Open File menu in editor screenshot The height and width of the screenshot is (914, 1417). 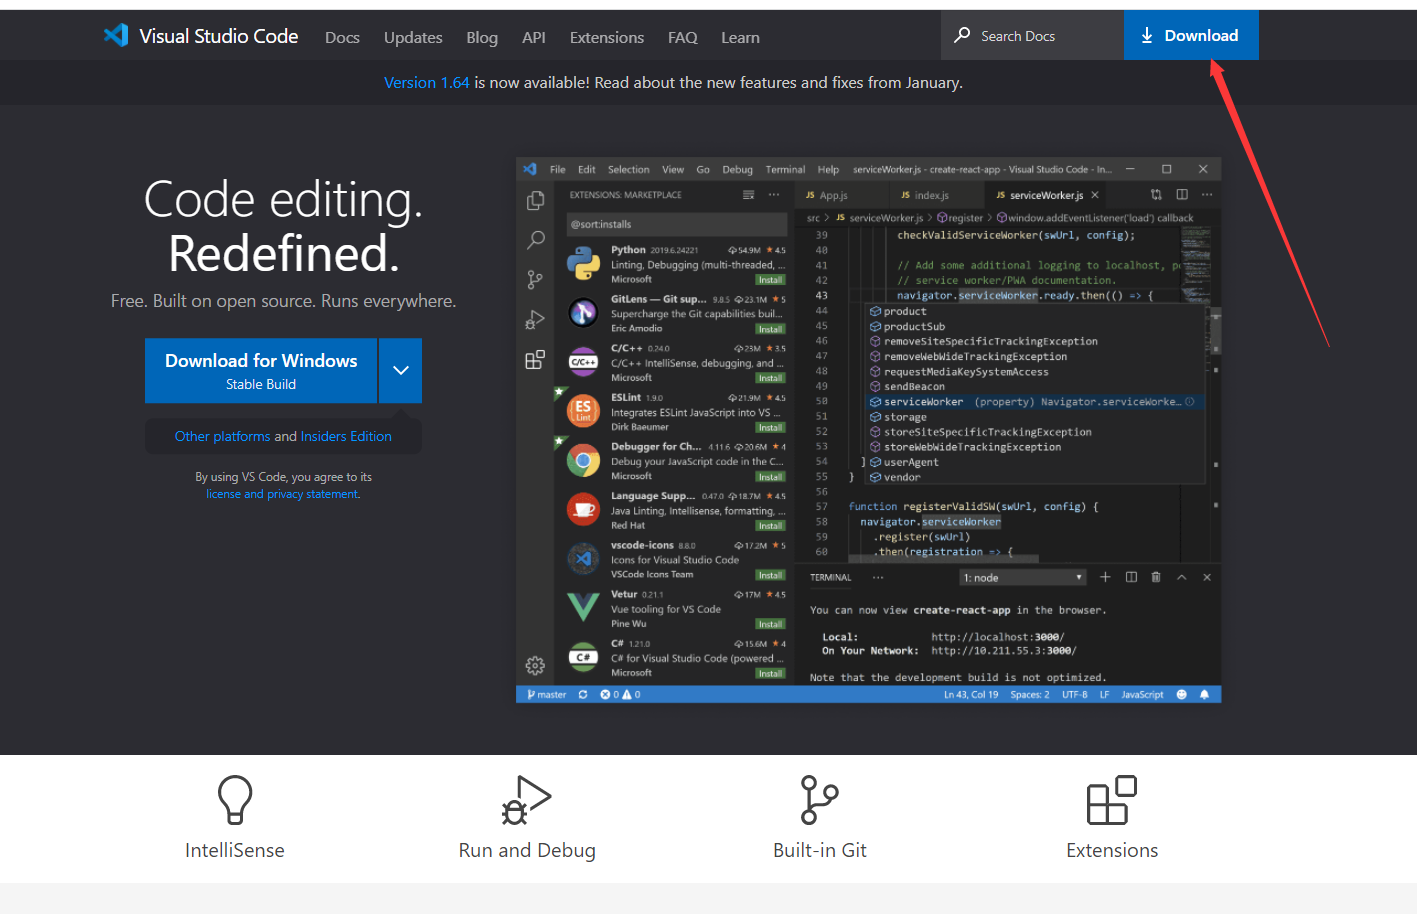click(558, 169)
